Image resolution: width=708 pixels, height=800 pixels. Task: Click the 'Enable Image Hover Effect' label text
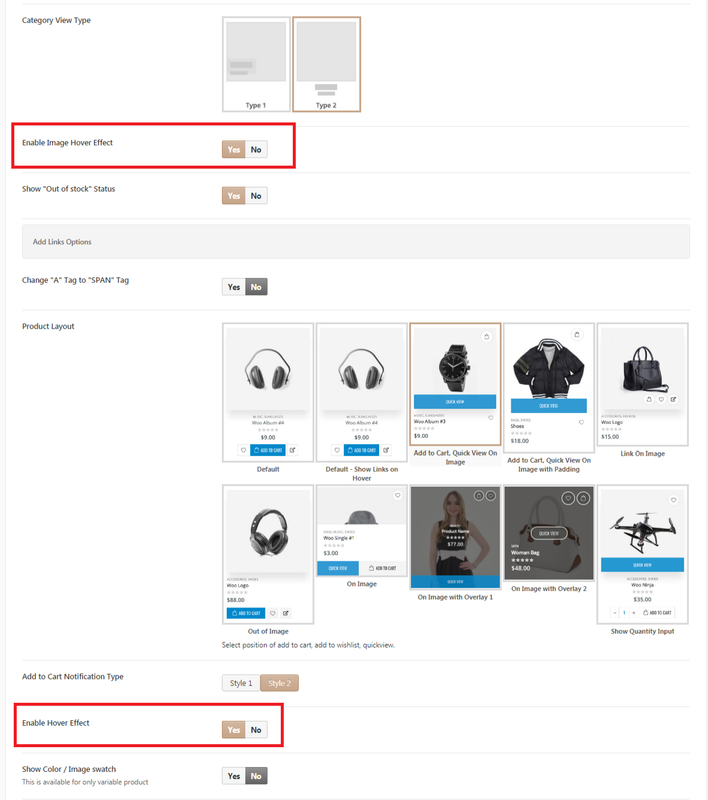coord(67,143)
